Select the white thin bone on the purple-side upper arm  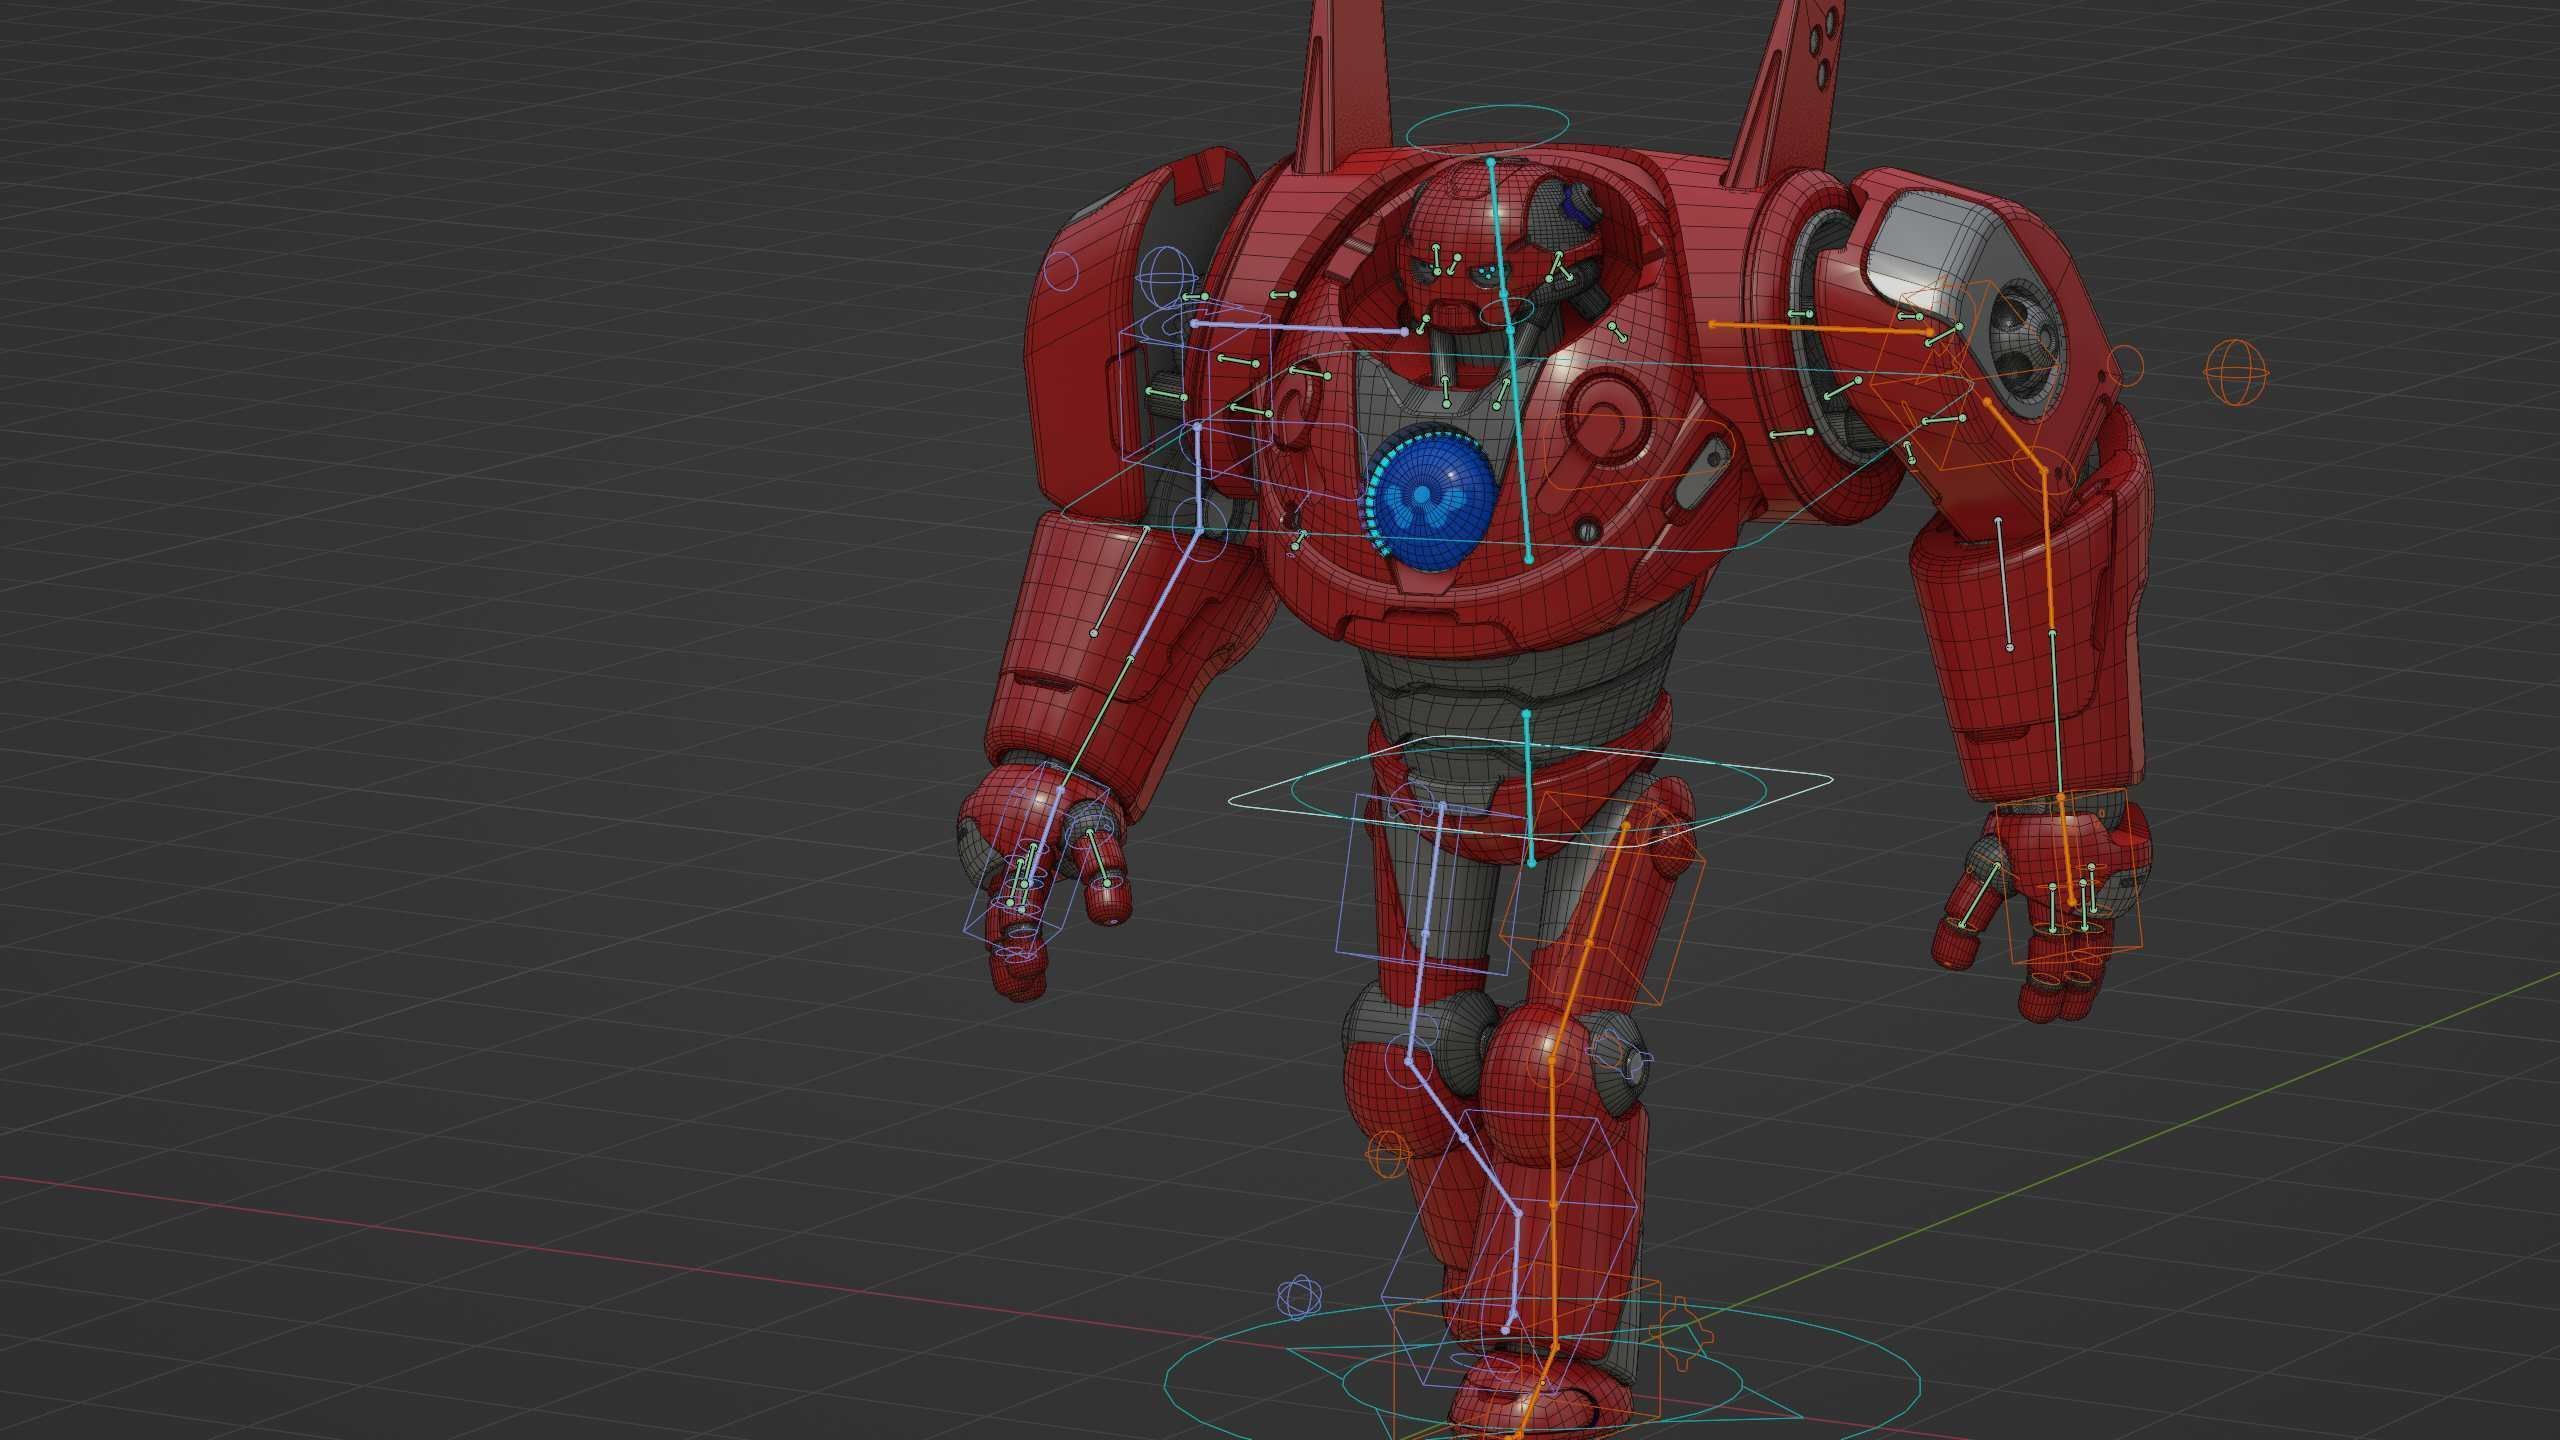point(1121,580)
